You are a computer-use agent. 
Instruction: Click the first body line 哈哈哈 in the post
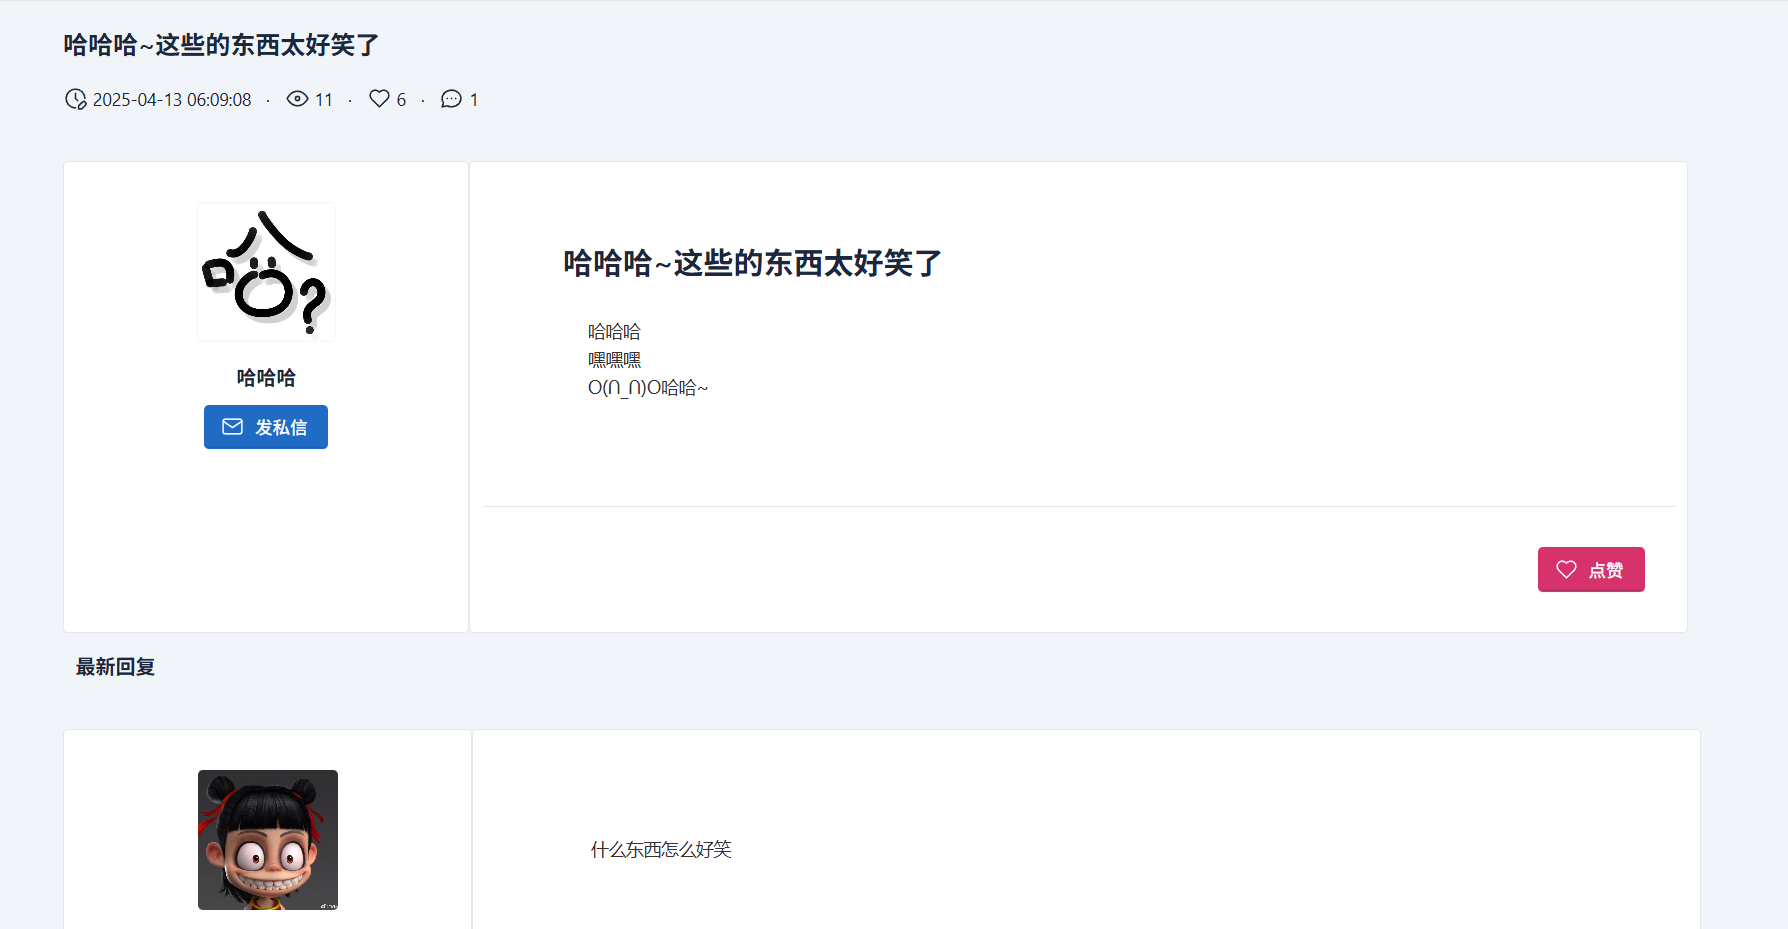[x=614, y=331]
